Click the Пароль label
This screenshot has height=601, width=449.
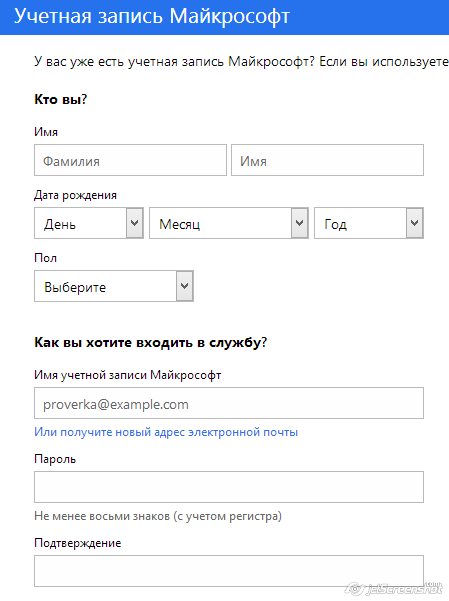coord(55,459)
